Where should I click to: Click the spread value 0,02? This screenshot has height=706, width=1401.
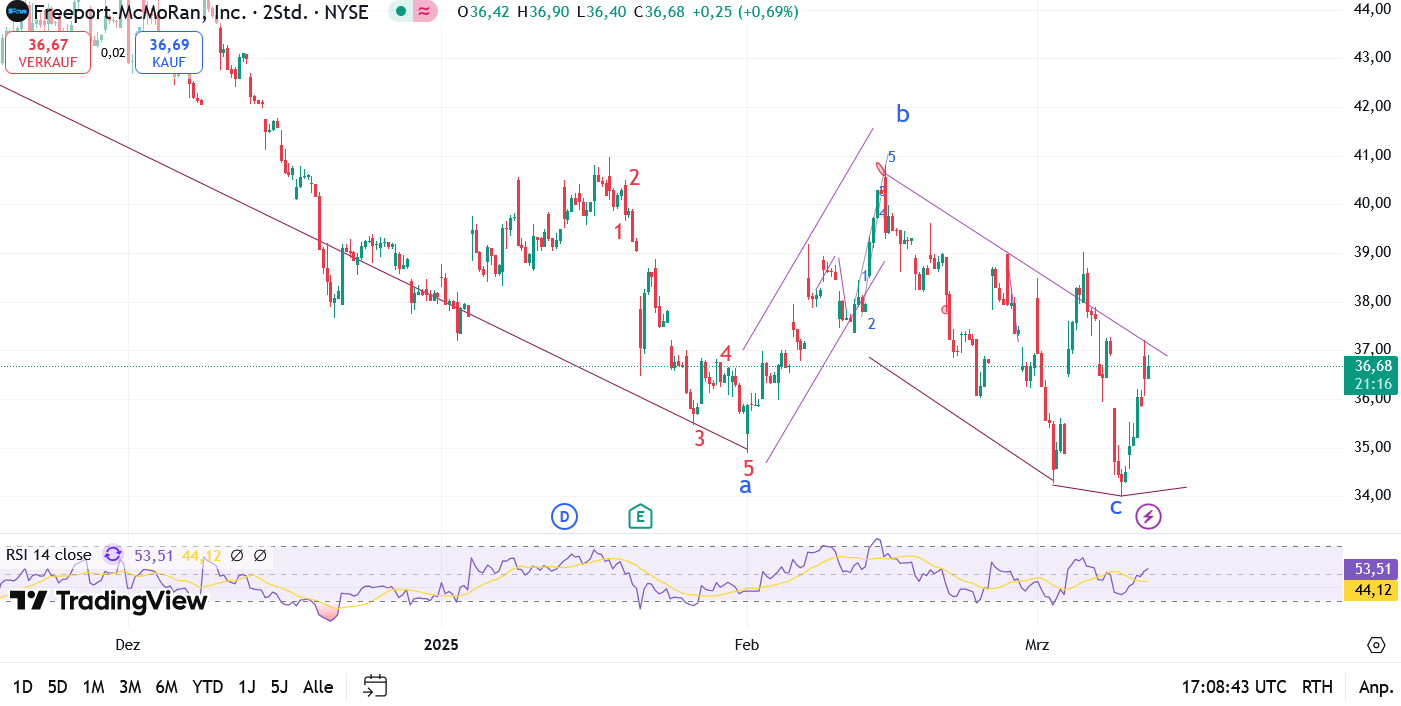[x=113, y=53]
